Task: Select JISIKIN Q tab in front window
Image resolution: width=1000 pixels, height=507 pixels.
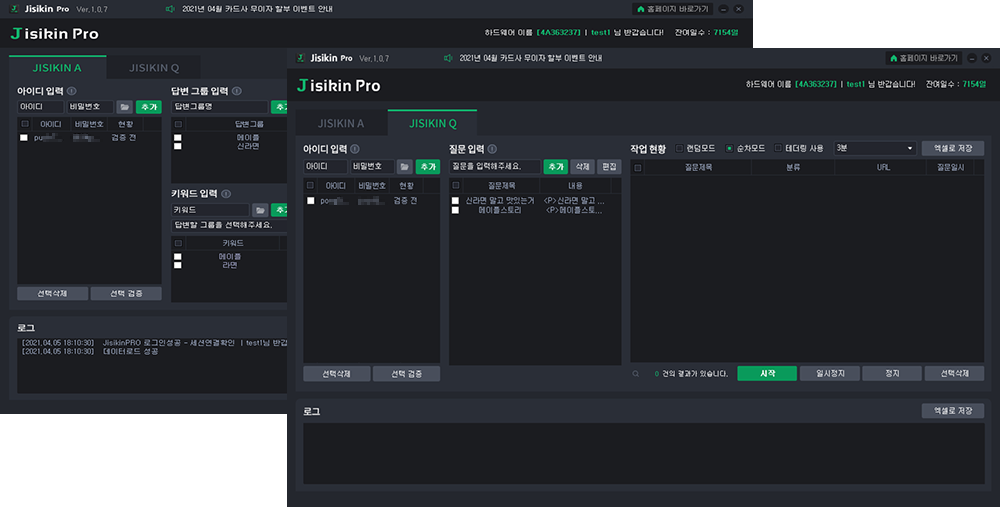Action: click(x=432, y=123)
